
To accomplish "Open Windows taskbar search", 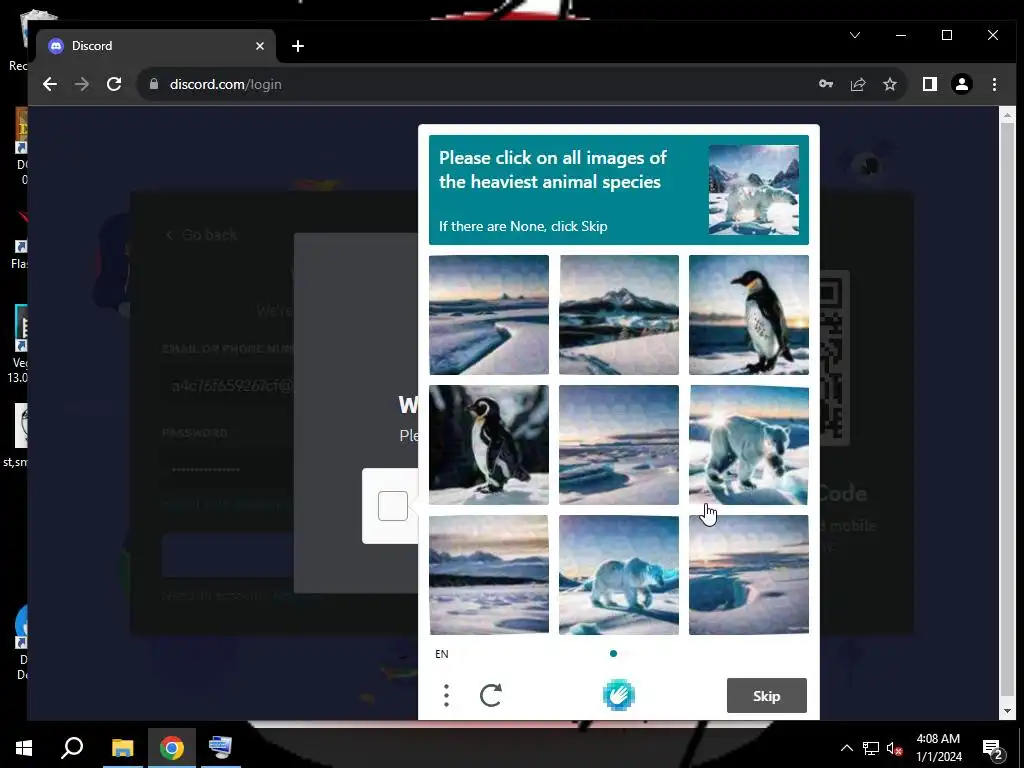I will pyautogui.click(x=72, y=748).
